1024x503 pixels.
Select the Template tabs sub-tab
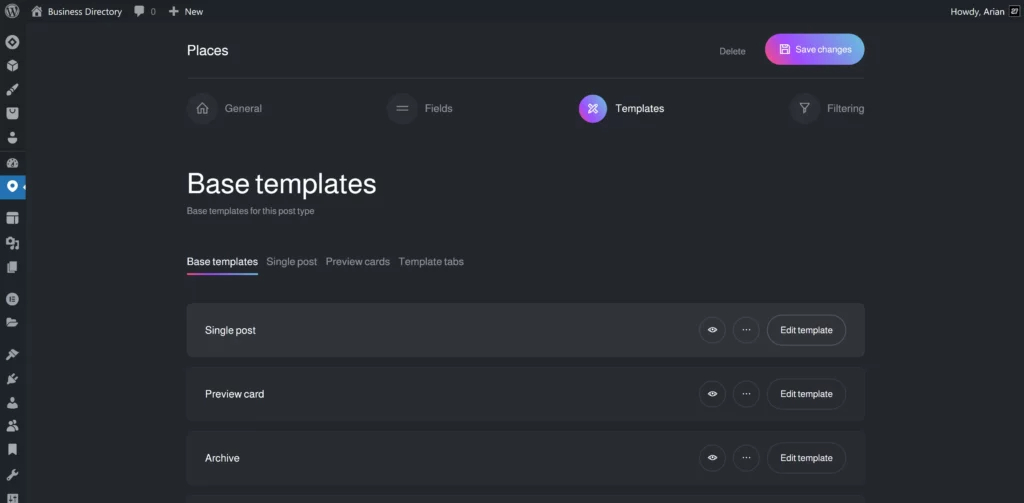pos(431,261)
